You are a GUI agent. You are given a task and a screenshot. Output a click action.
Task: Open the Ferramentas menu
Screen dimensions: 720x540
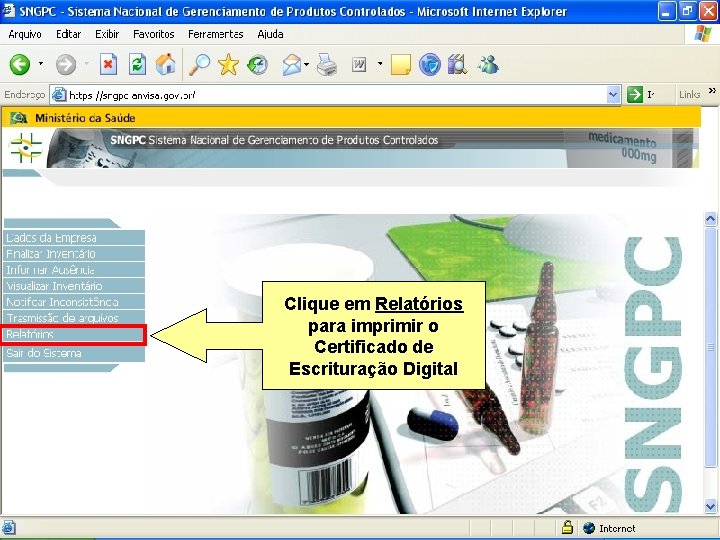(215, 34)
